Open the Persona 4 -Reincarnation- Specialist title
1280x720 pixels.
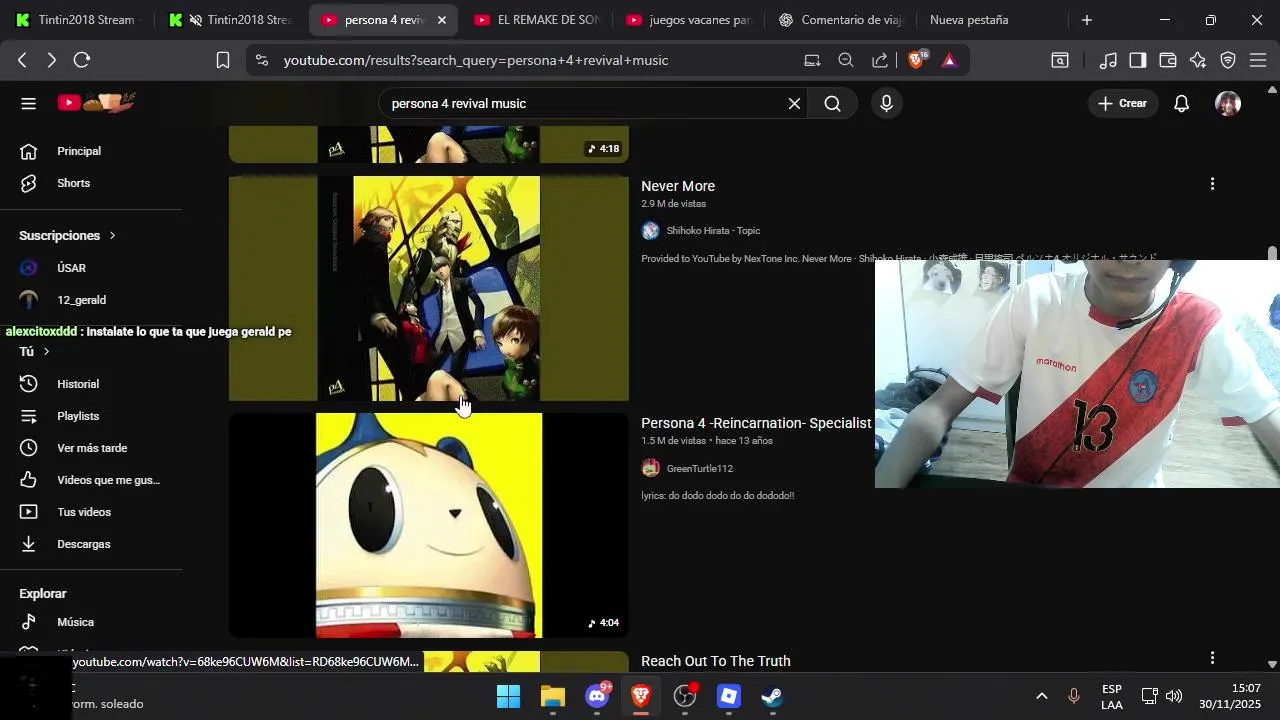(x=756, y=423)
